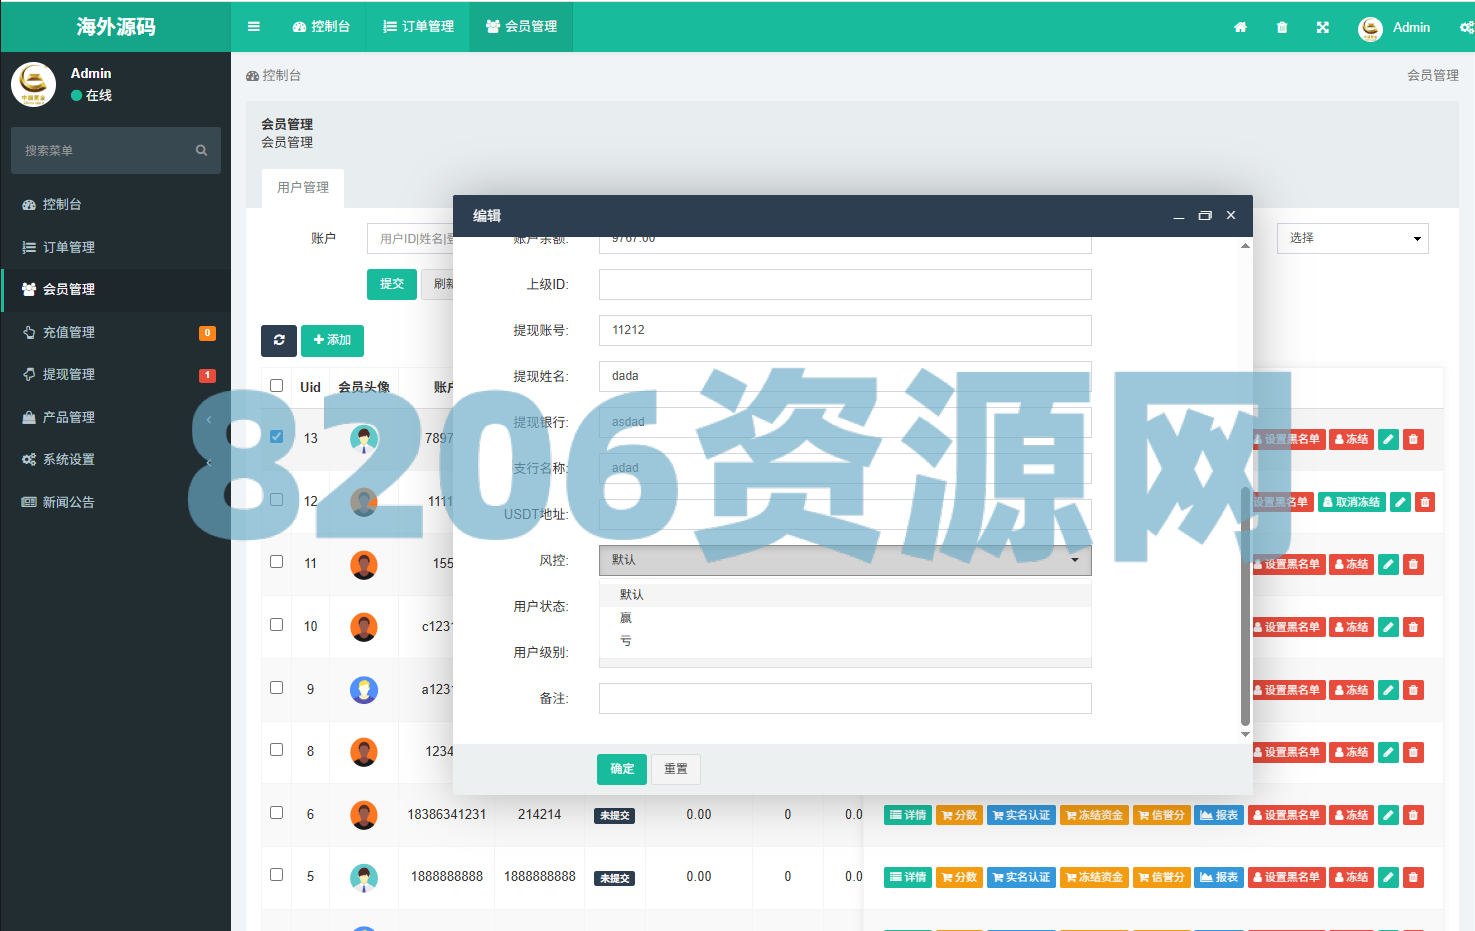Click the home icon in top bar
1475x931 pixels.
coord(1240,28)
